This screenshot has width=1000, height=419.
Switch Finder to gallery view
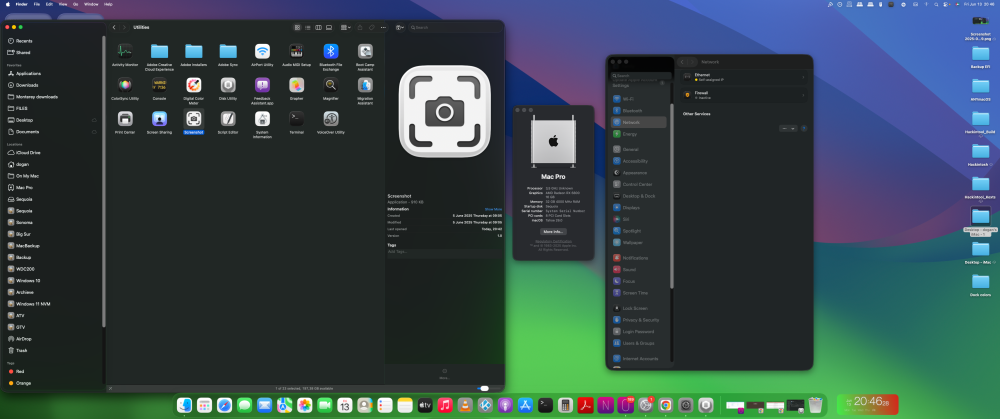coord(329,27)
